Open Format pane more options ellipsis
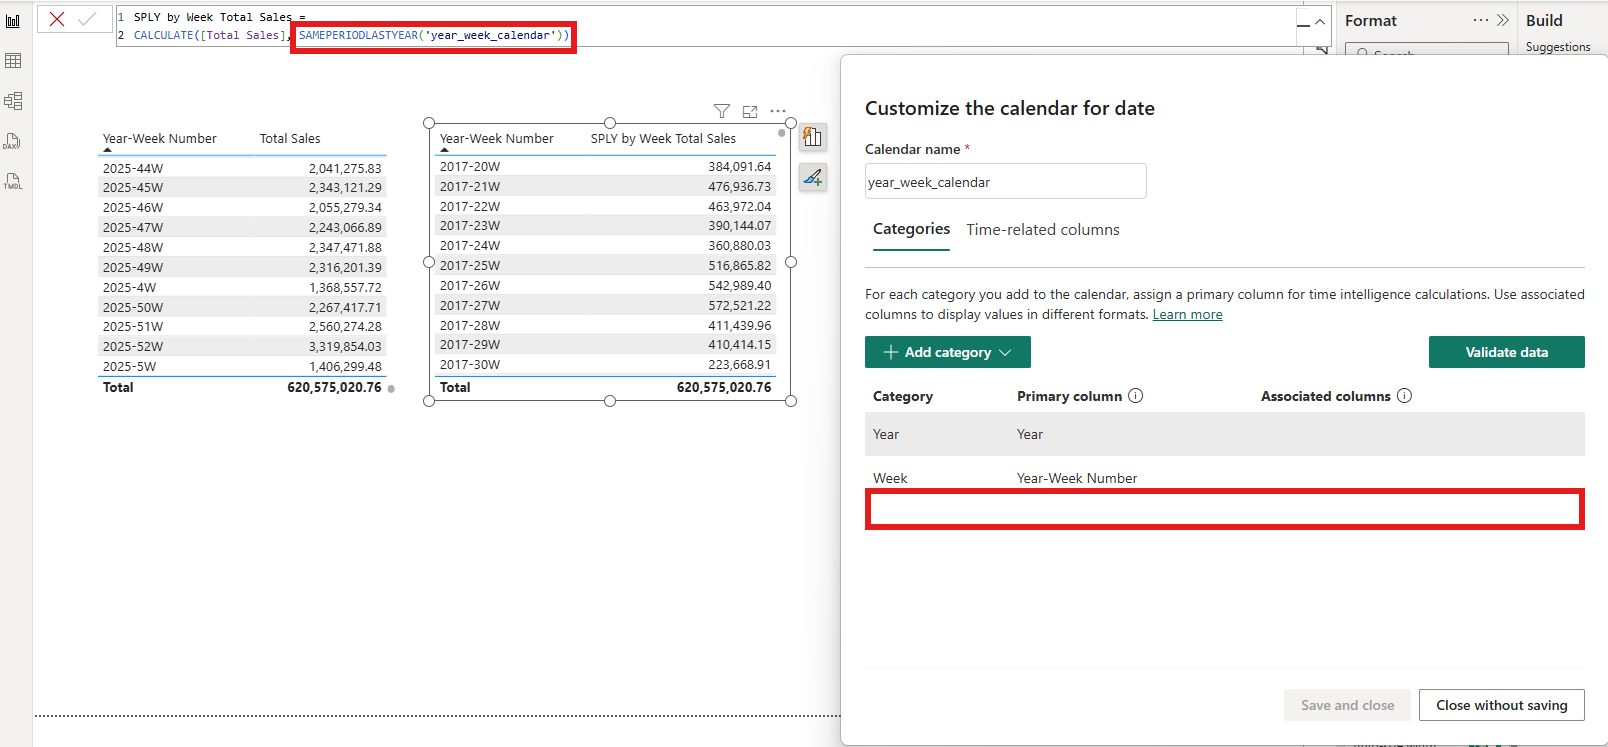Screen dimensions: 1608x747 pyautogui.click(x=1481, y=20)
